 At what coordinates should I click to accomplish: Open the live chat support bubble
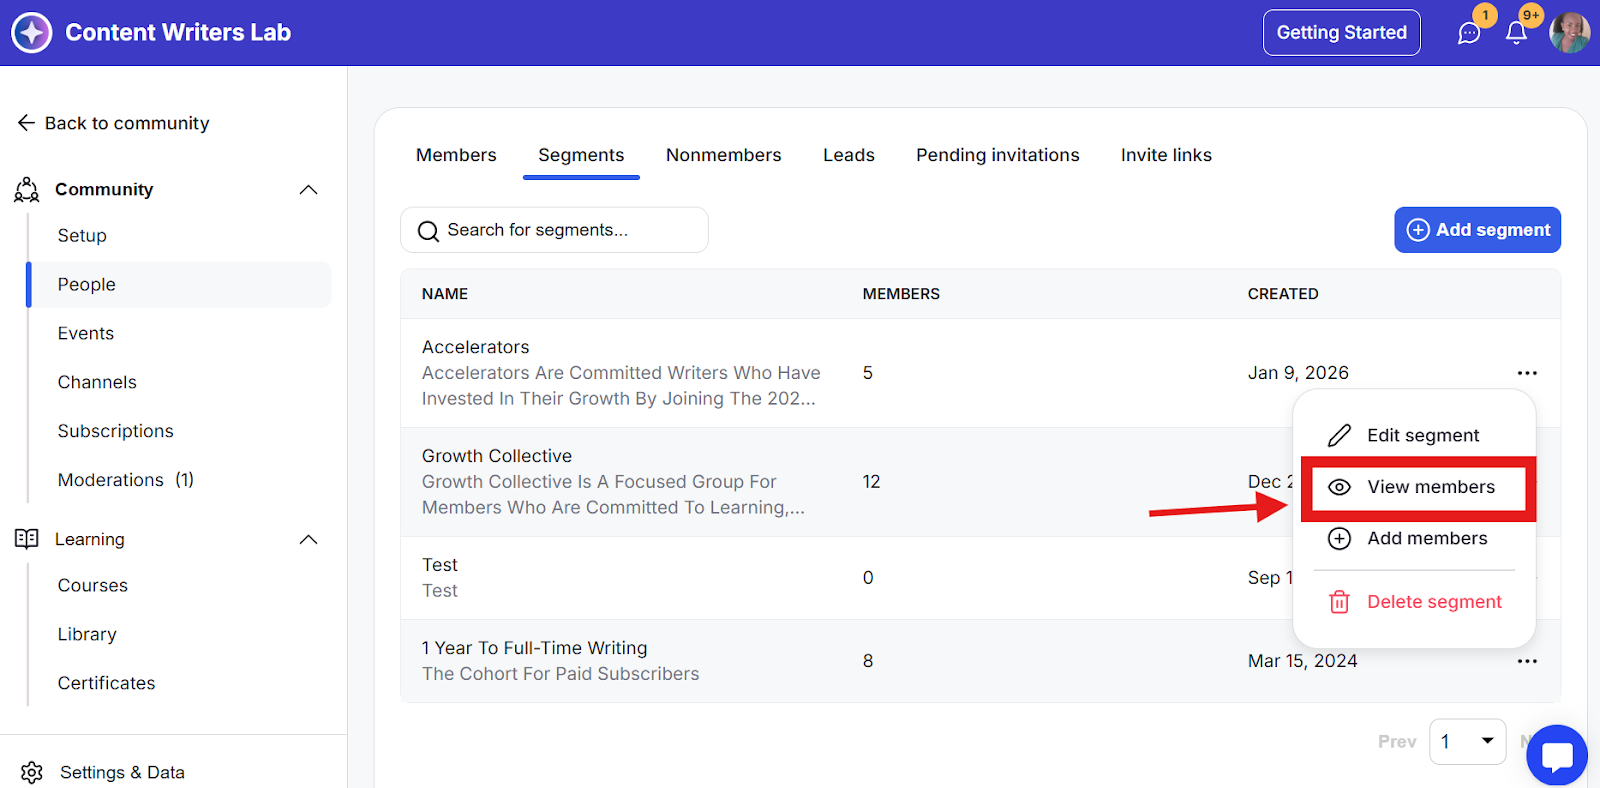[x=1556, y=755]
